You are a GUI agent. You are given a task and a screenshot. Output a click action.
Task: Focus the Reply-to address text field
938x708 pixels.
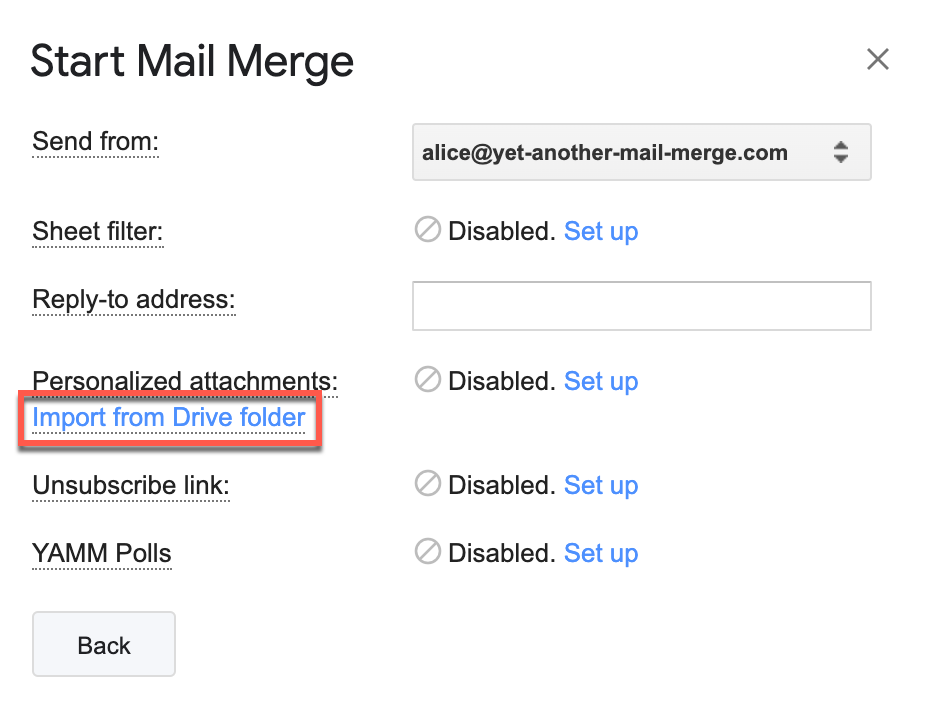coord(641,306)
